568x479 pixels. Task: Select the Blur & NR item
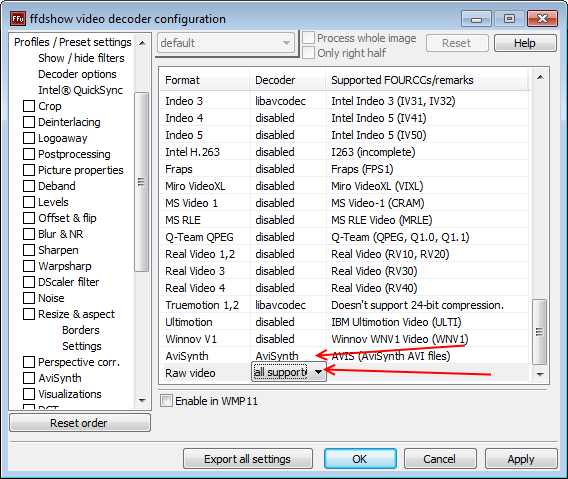click(x=60, y=234)
